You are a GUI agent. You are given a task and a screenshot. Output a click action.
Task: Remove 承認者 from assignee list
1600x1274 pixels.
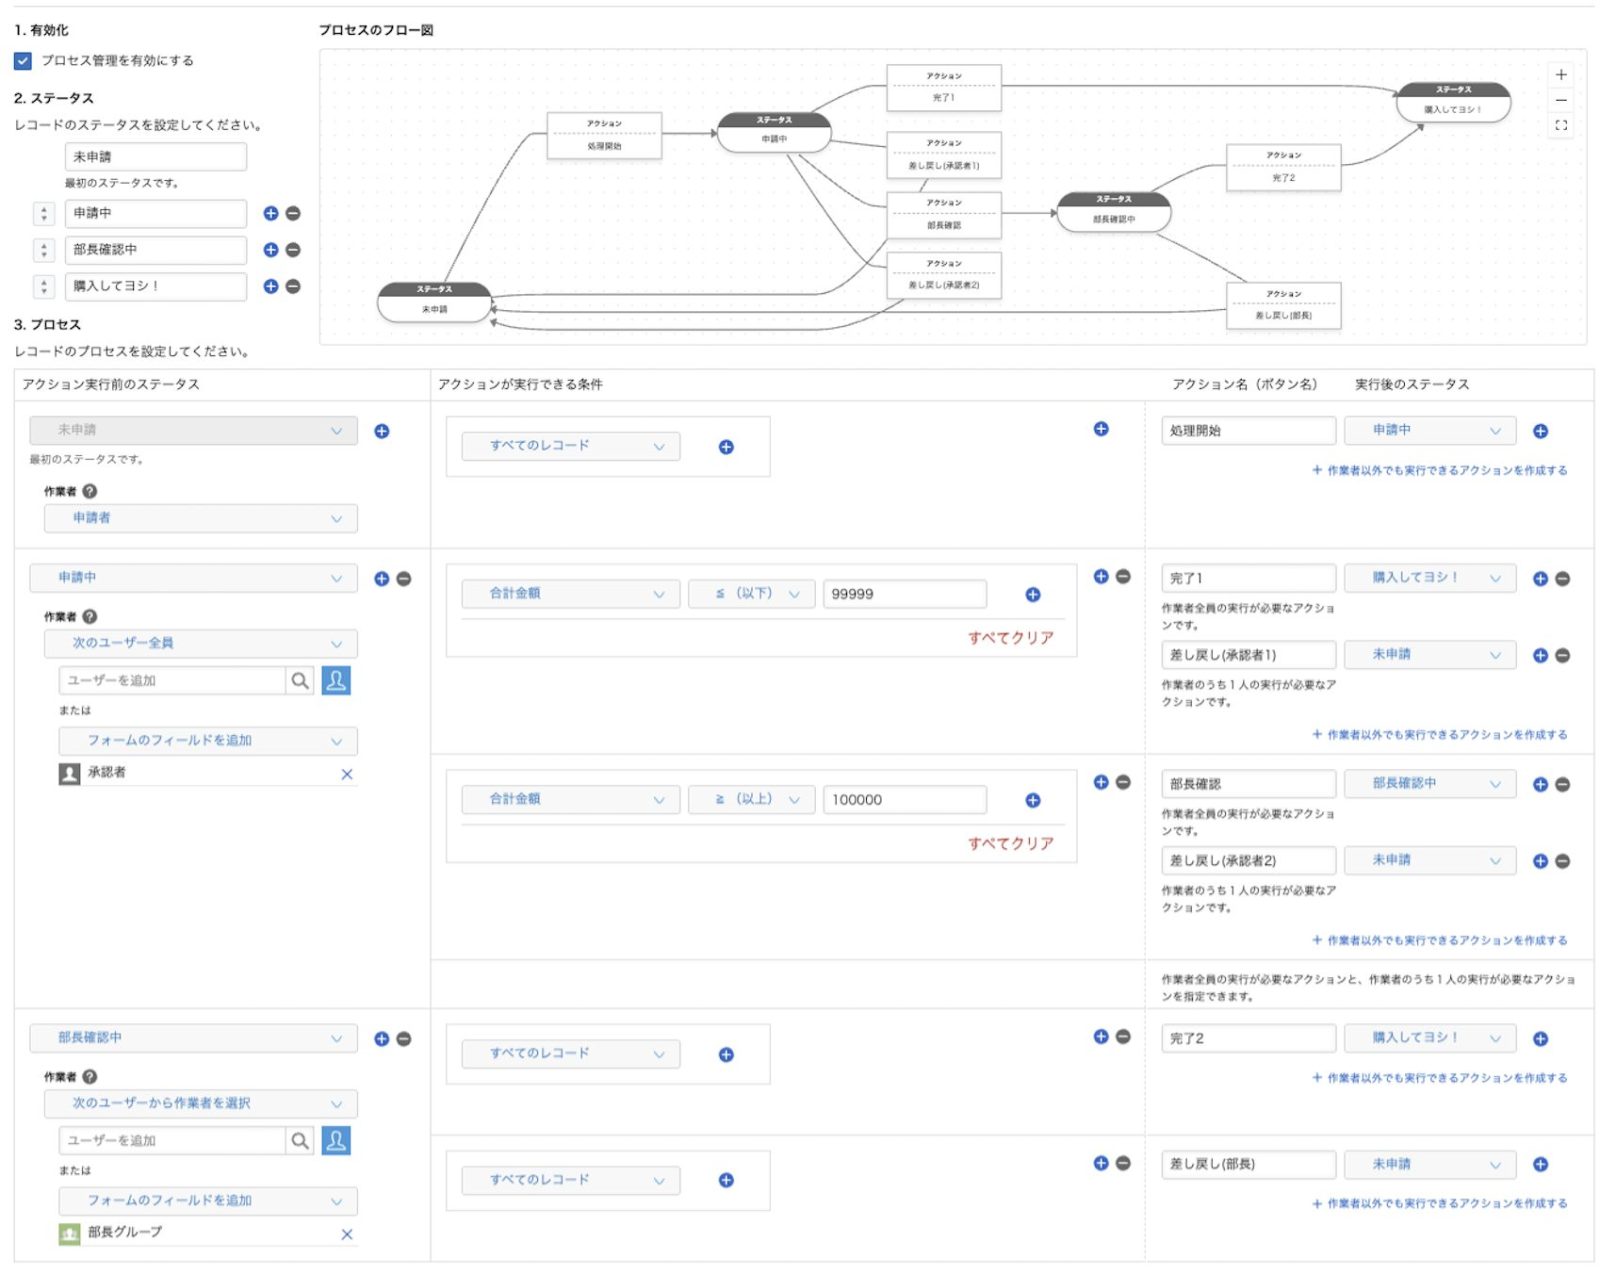[x=347, y=774]
